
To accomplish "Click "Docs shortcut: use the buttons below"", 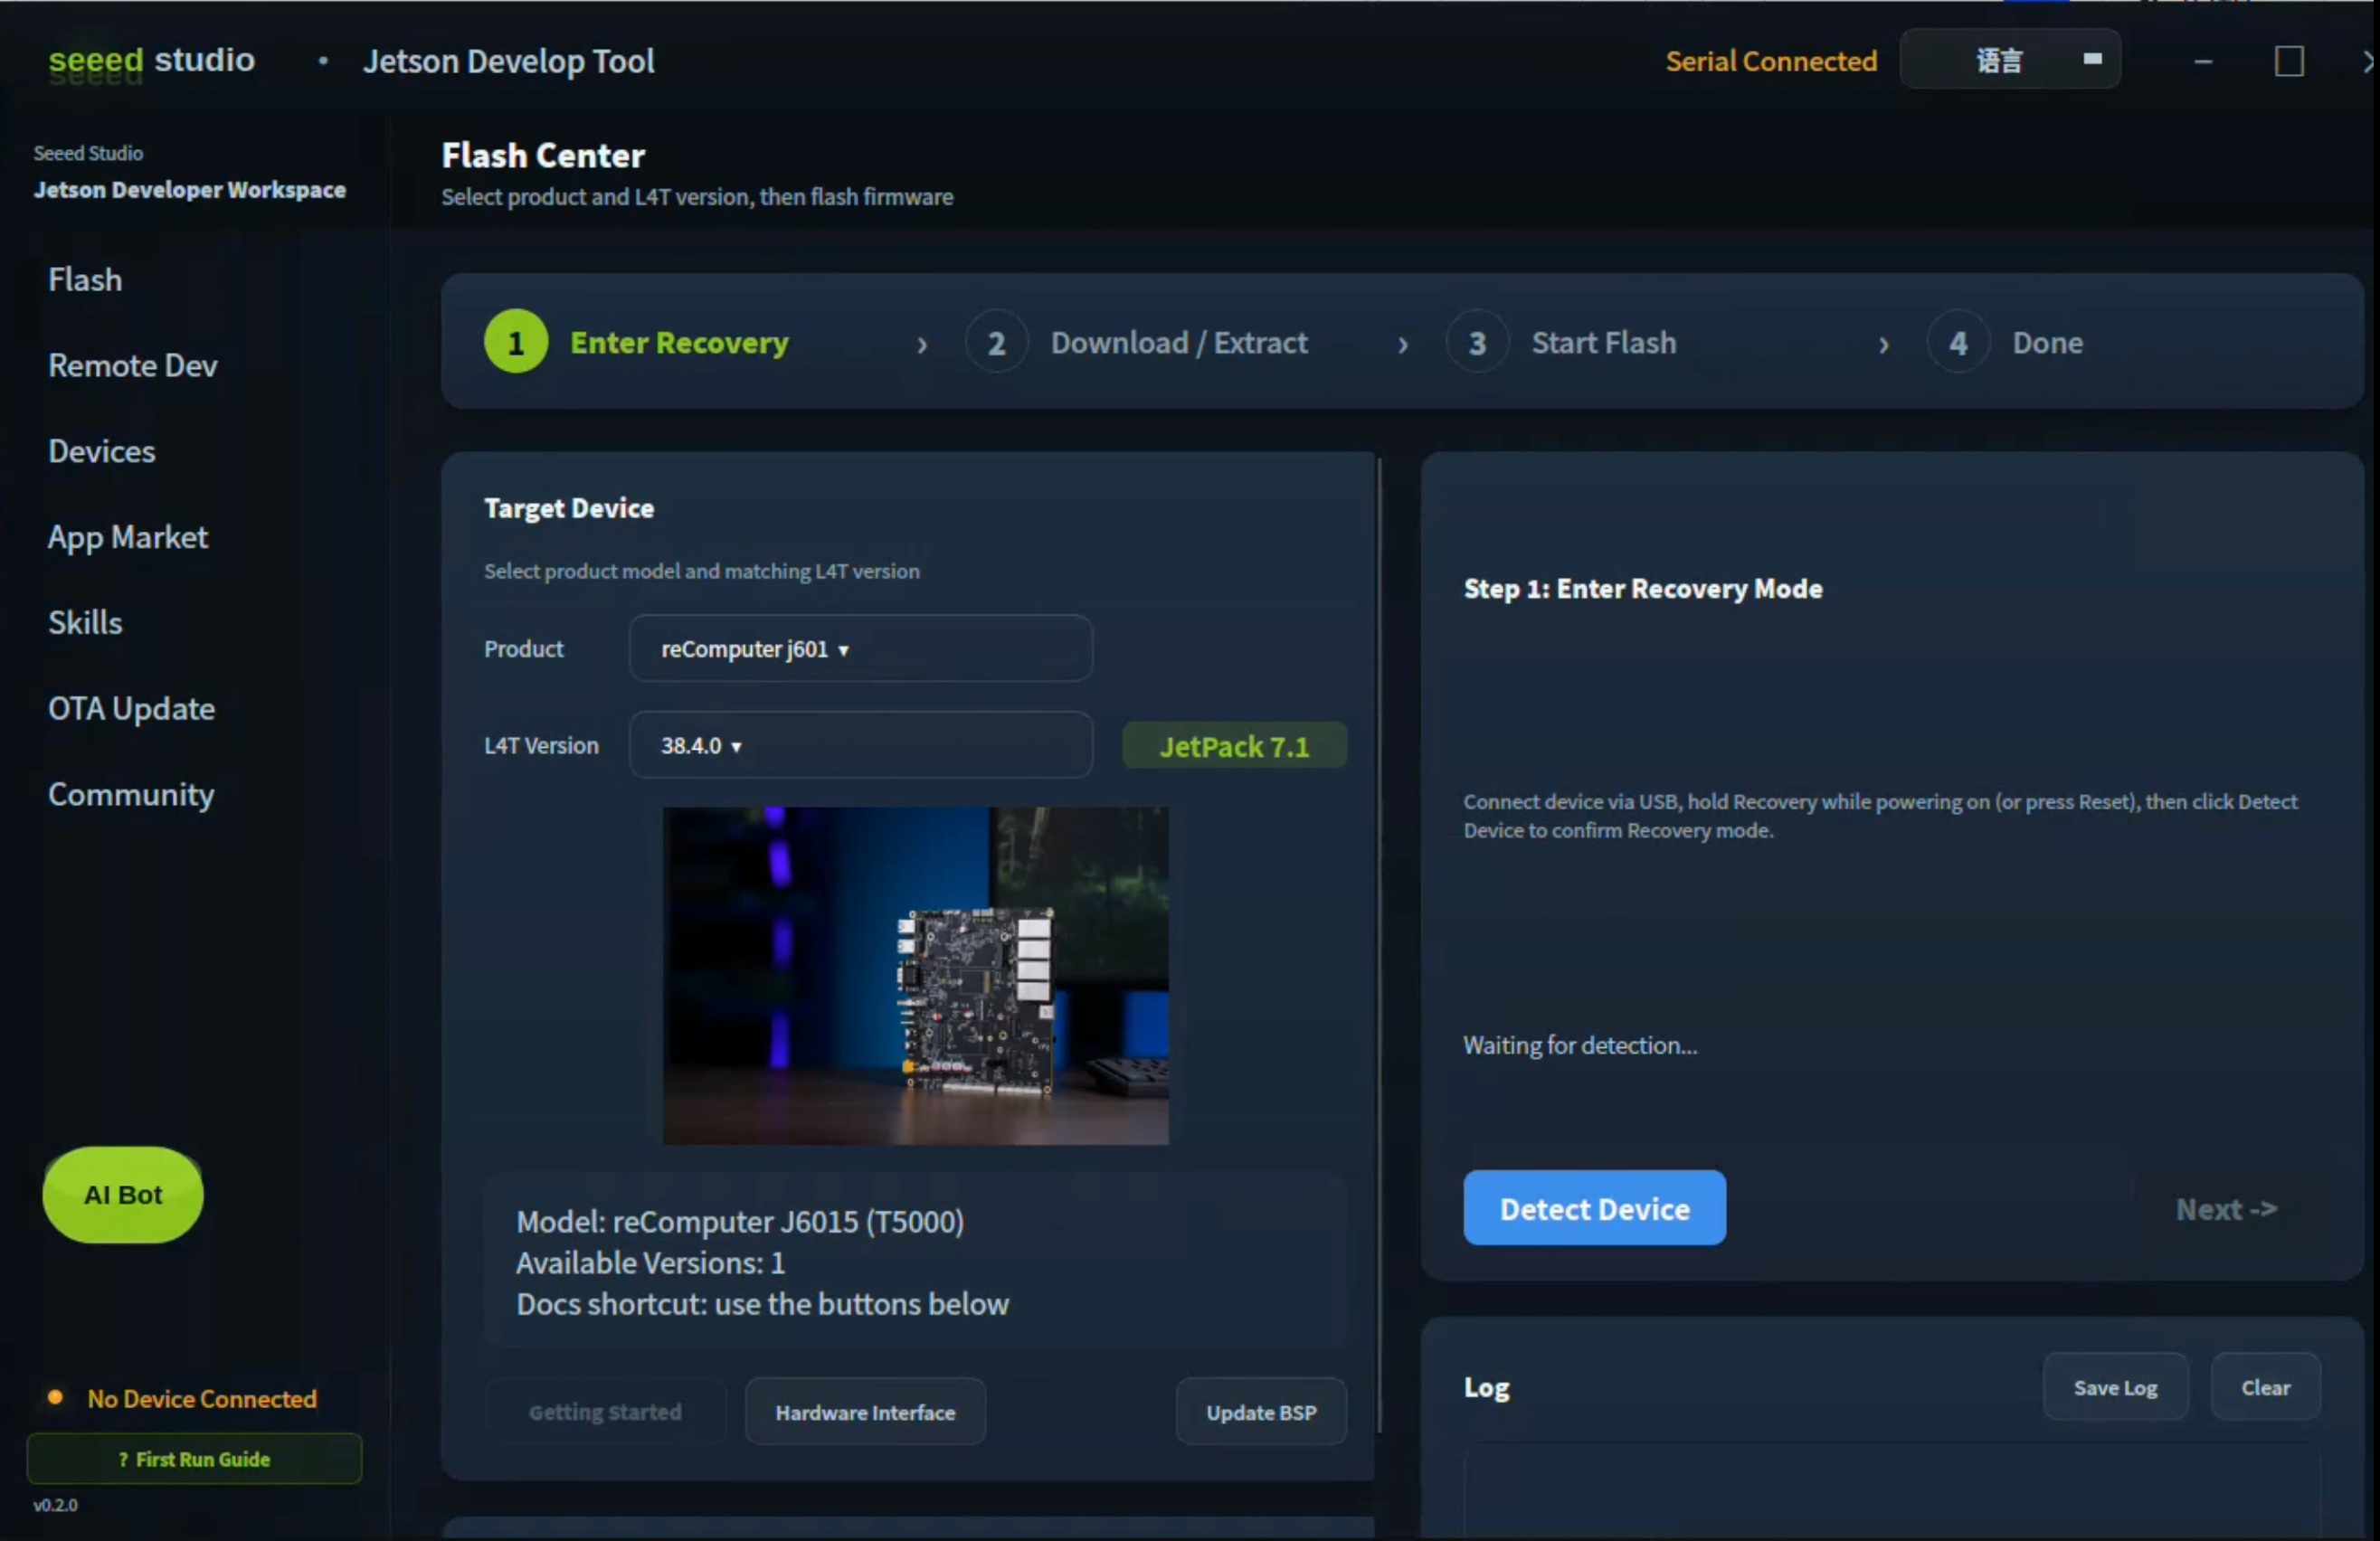I will pos(763,1305).
